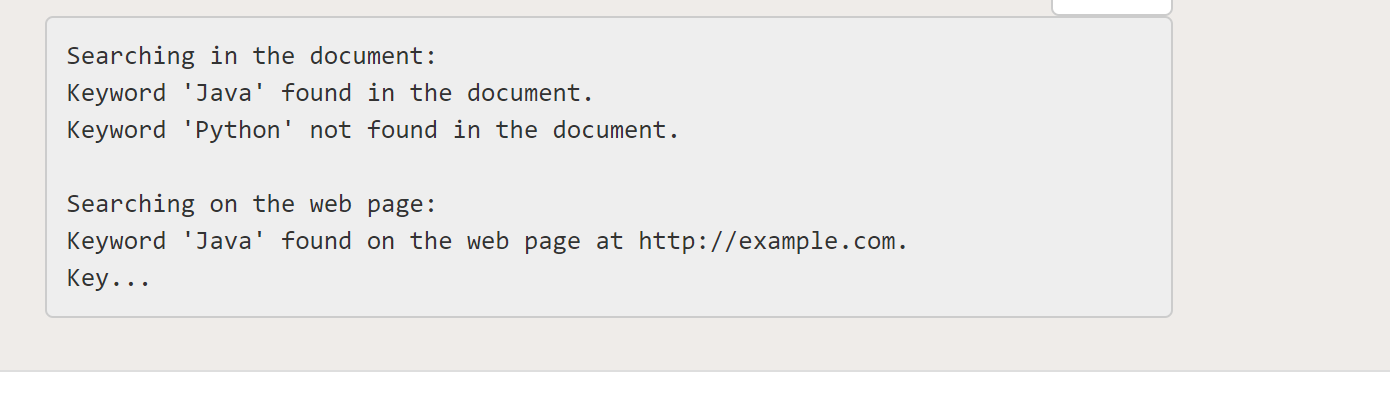
Task: Click the 'Searching on the web page:' line
Action: pyautogui.click(x=252, y=204)
